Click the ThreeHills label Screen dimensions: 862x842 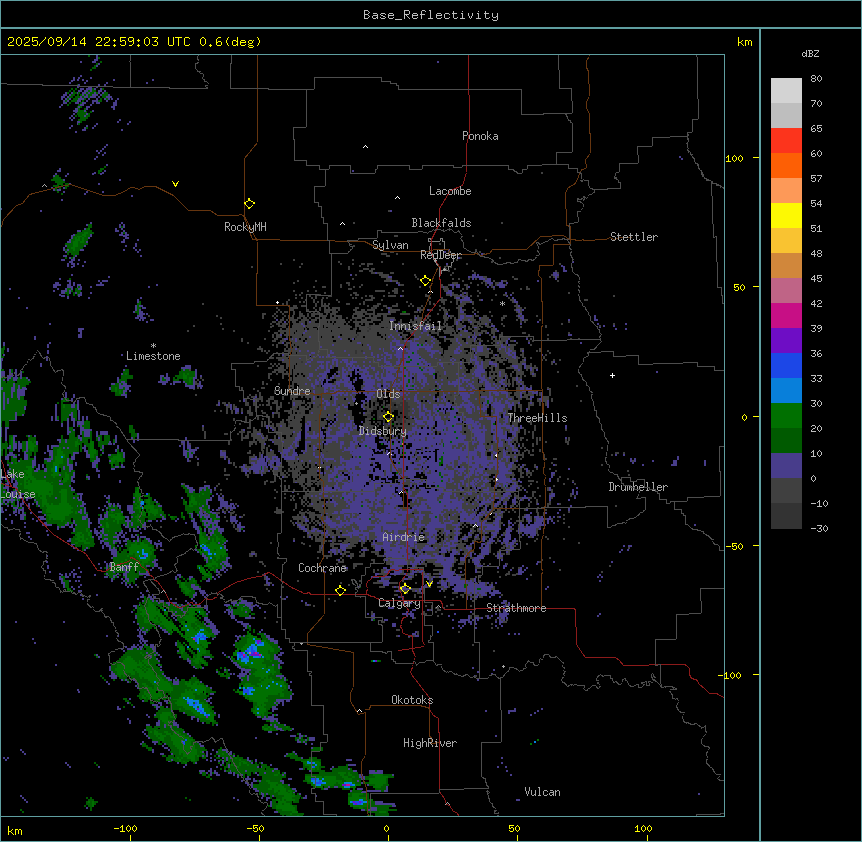coord(537,418)
